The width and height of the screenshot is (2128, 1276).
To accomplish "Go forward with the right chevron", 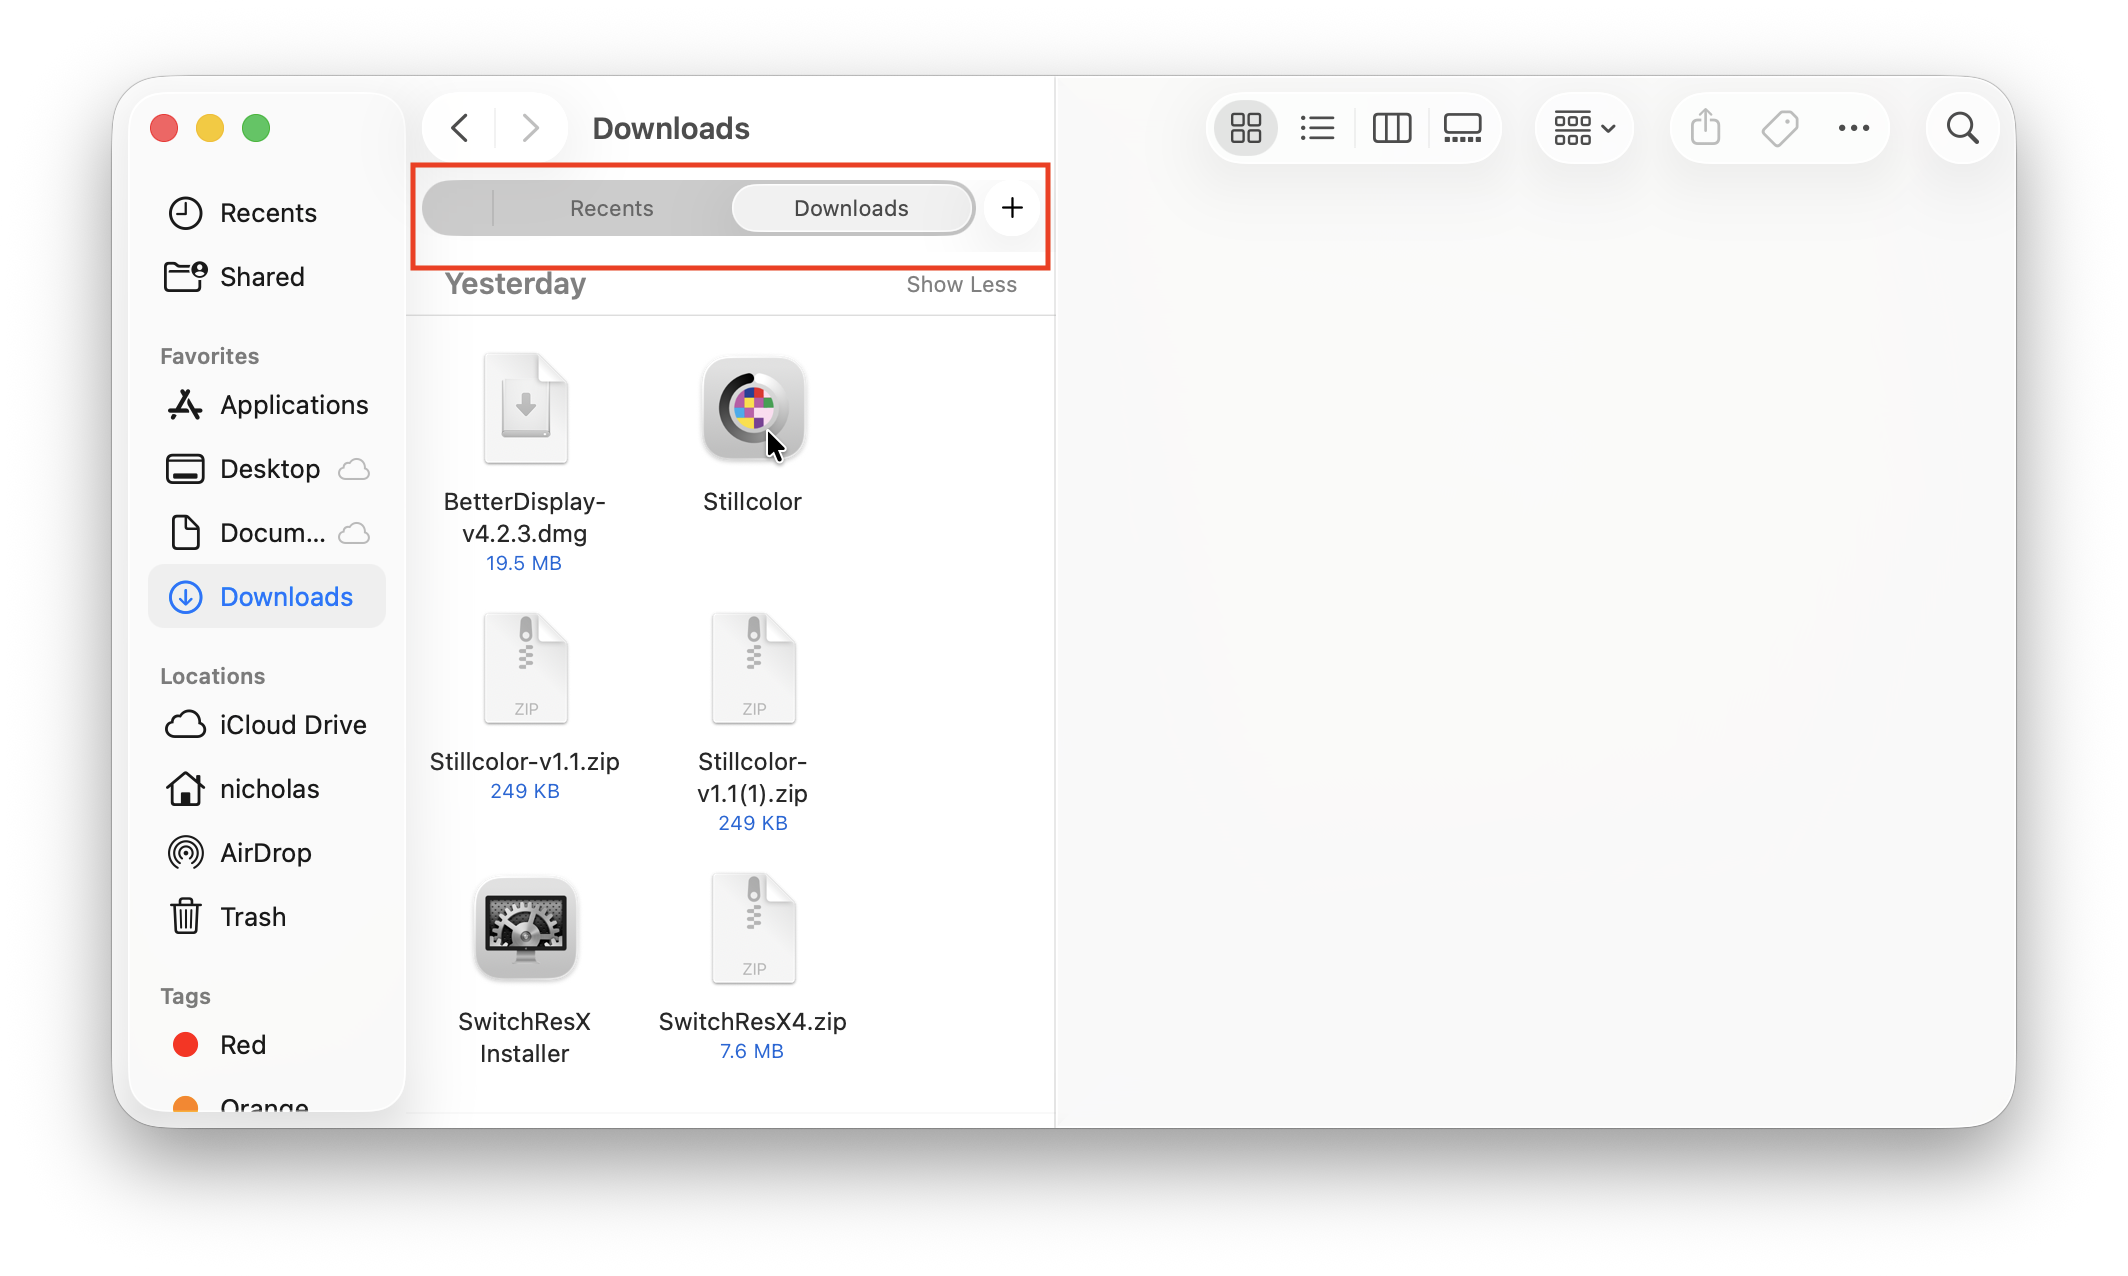I will tap(530, 128).
